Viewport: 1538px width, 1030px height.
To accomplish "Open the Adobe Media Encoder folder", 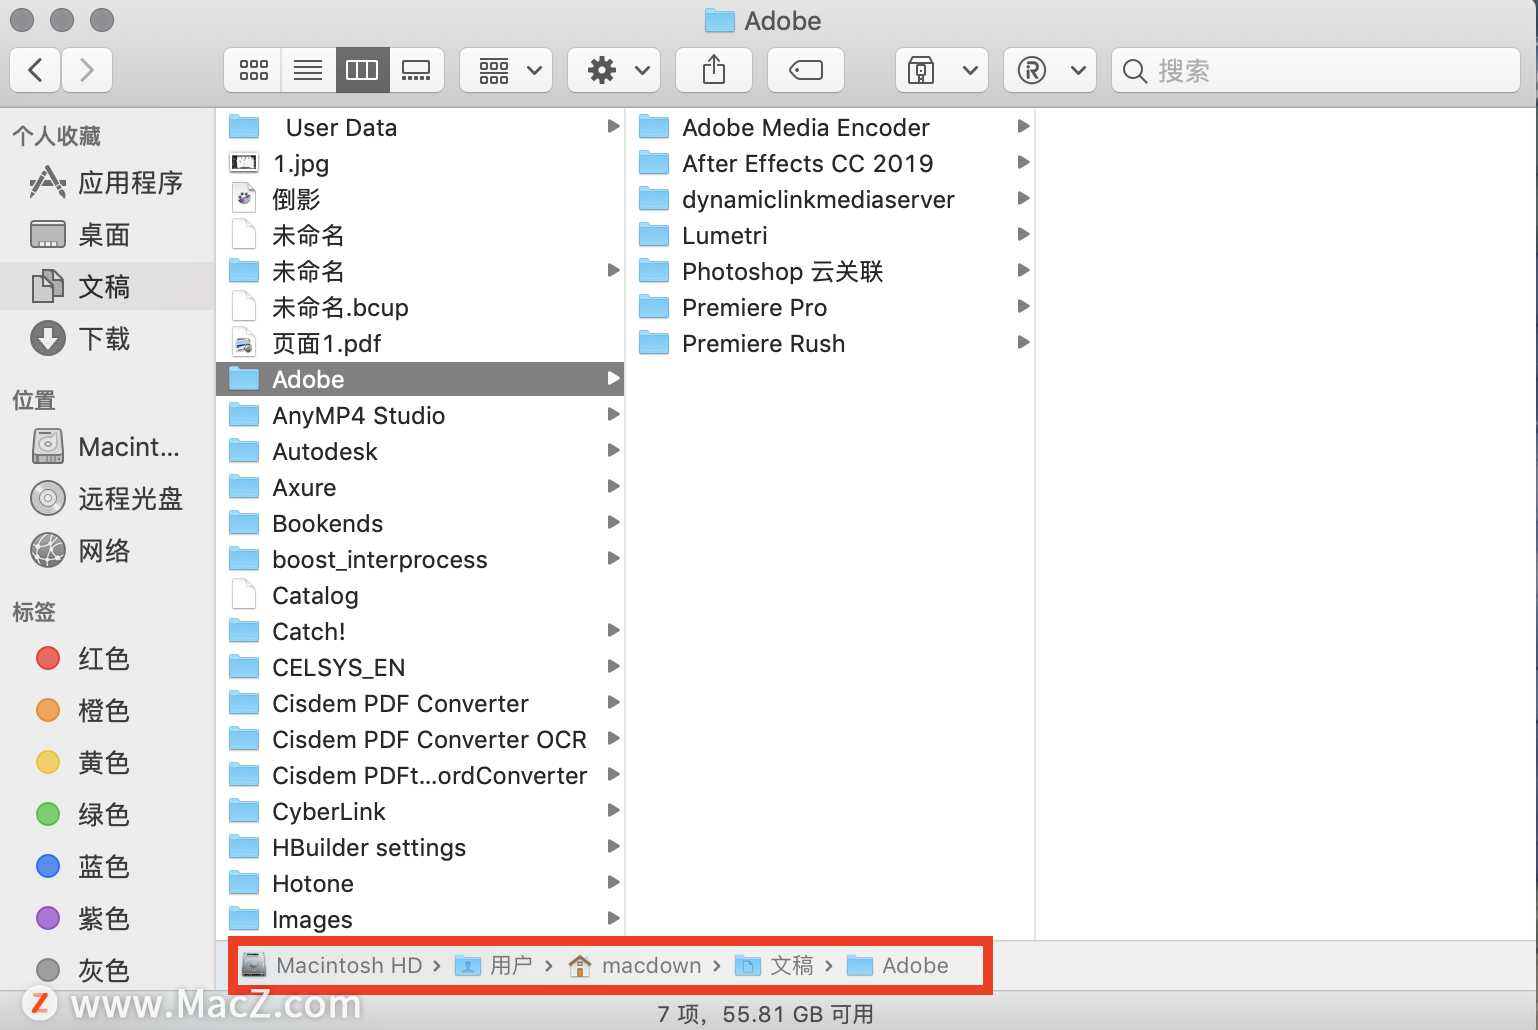I will (830, 127).
